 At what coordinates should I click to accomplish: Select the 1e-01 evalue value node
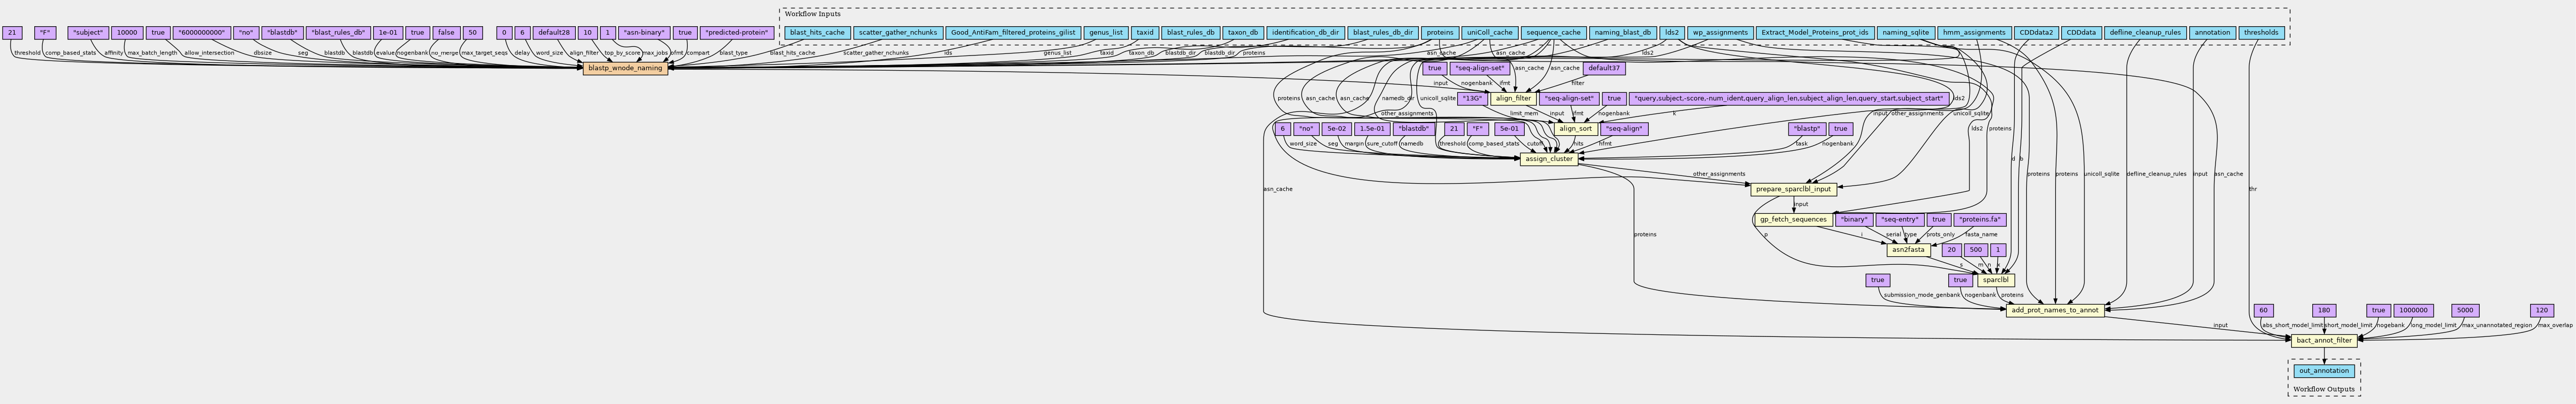pos(387,33)
